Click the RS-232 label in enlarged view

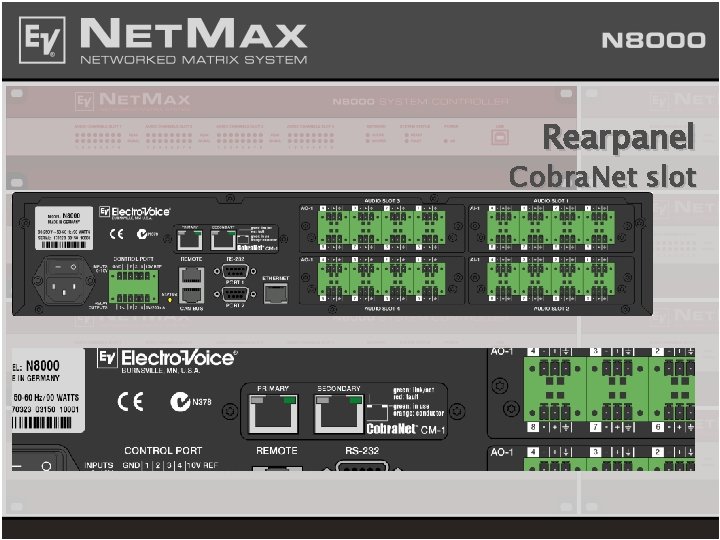[x=362, y=450]
